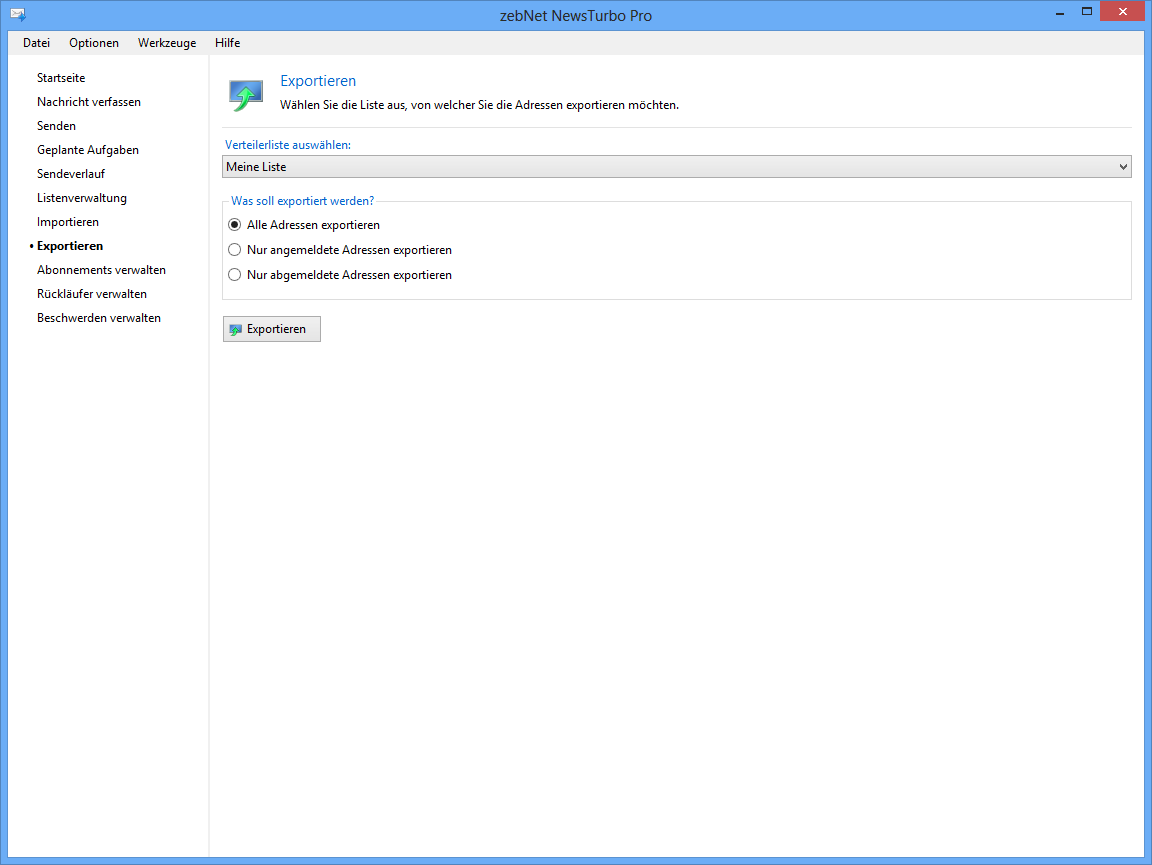Image resolution: width=1152 pixels, height=865 pixels.
Task: Navigate to Senden in the sidebar
Action: 56,126
